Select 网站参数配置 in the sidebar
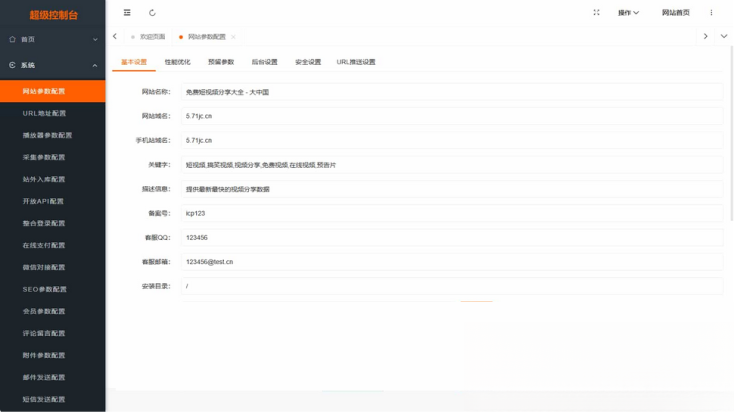746x412 pixels. click(53, 91)
